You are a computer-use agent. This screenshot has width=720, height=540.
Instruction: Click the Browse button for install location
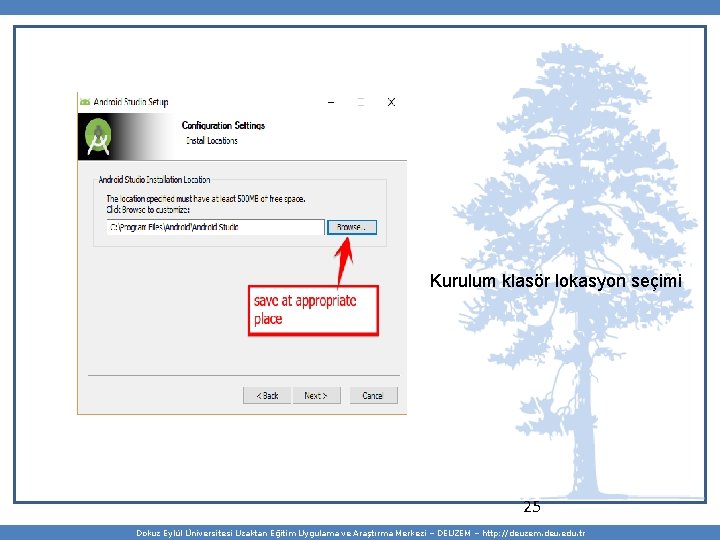coord(352,227)
